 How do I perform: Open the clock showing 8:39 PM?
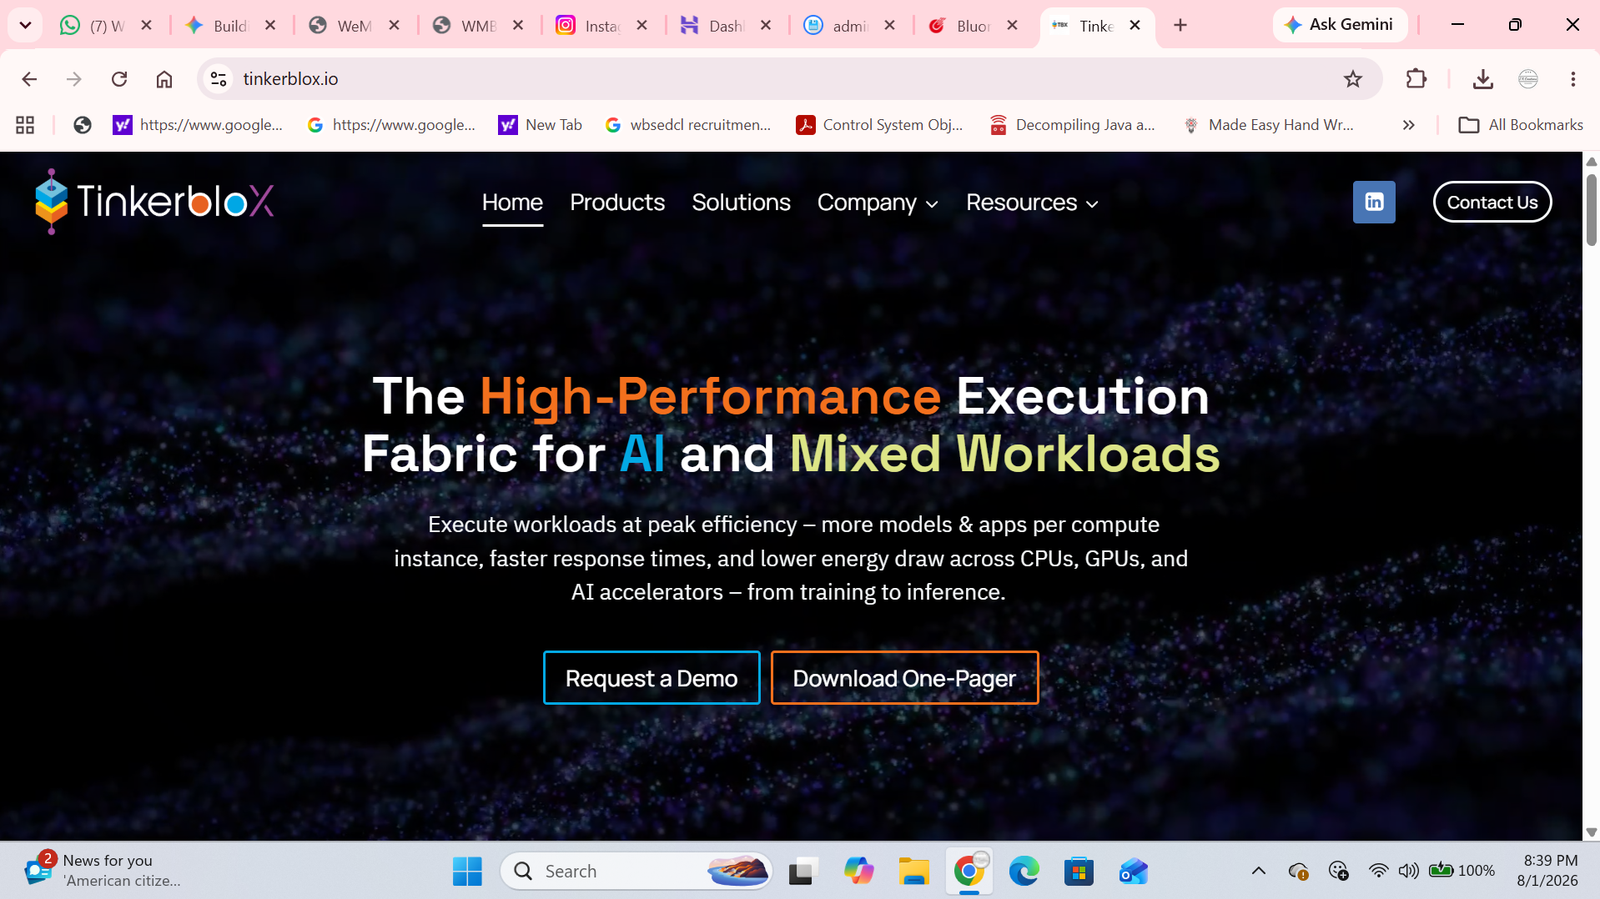1550,870
